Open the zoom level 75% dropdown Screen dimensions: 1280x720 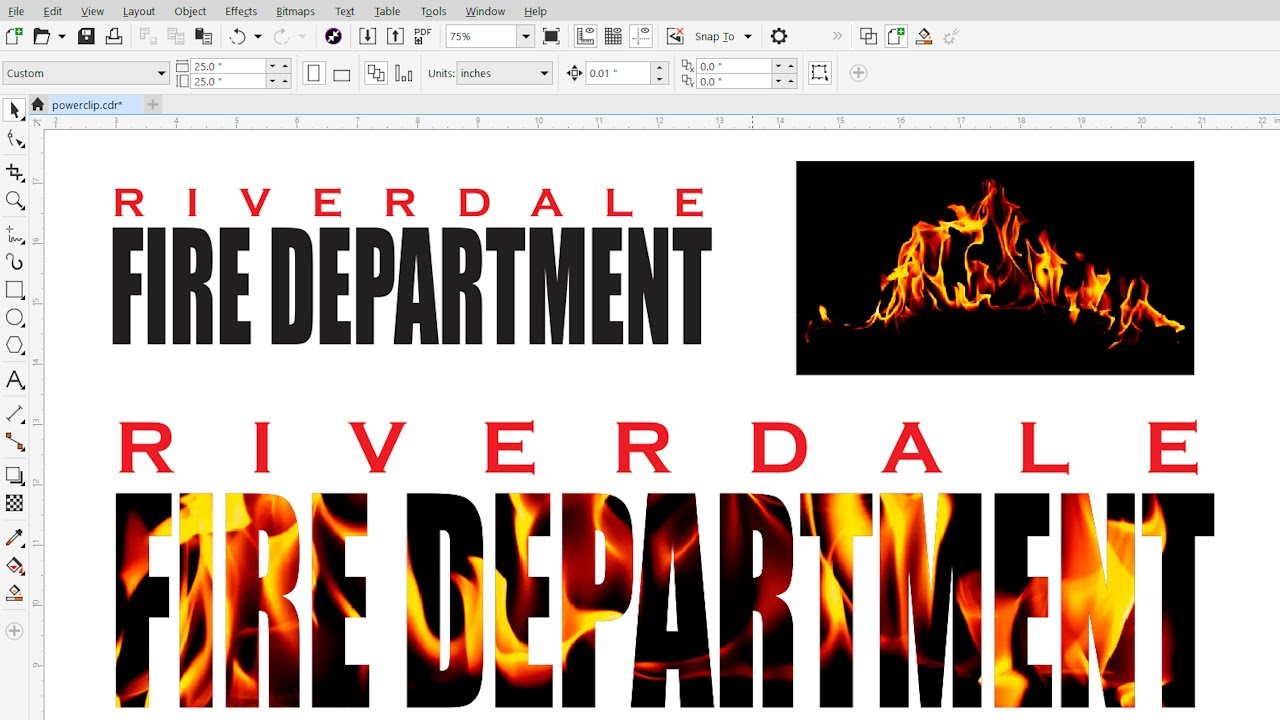click(x=525, y=36)
